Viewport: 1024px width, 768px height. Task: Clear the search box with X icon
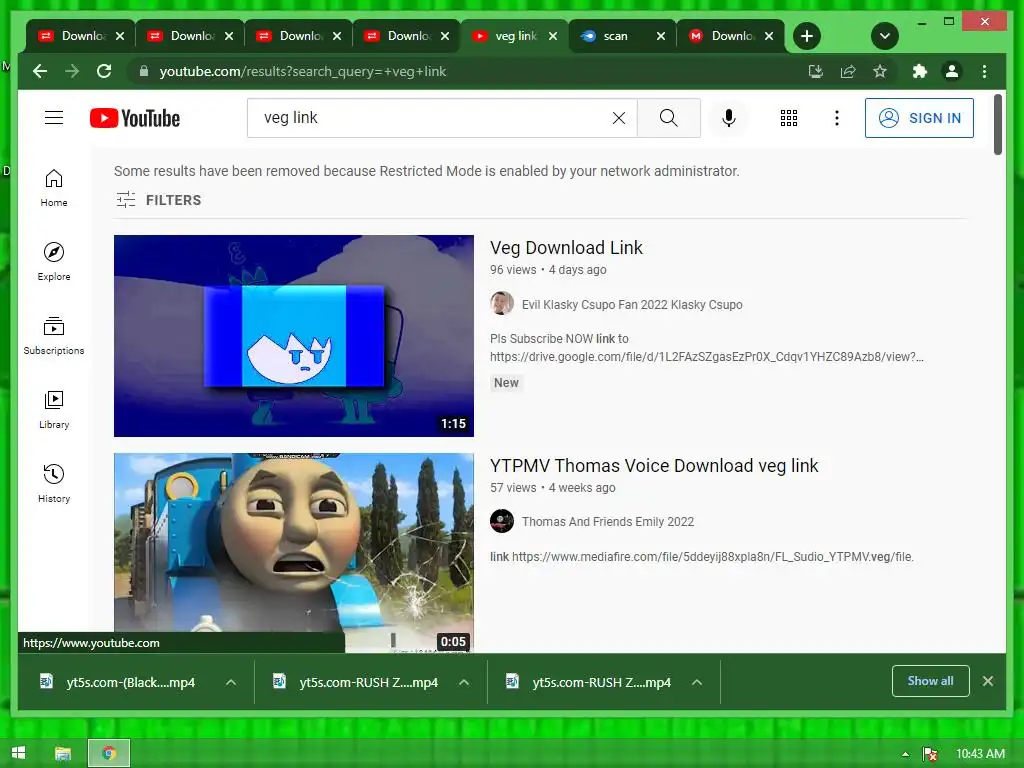618,118
